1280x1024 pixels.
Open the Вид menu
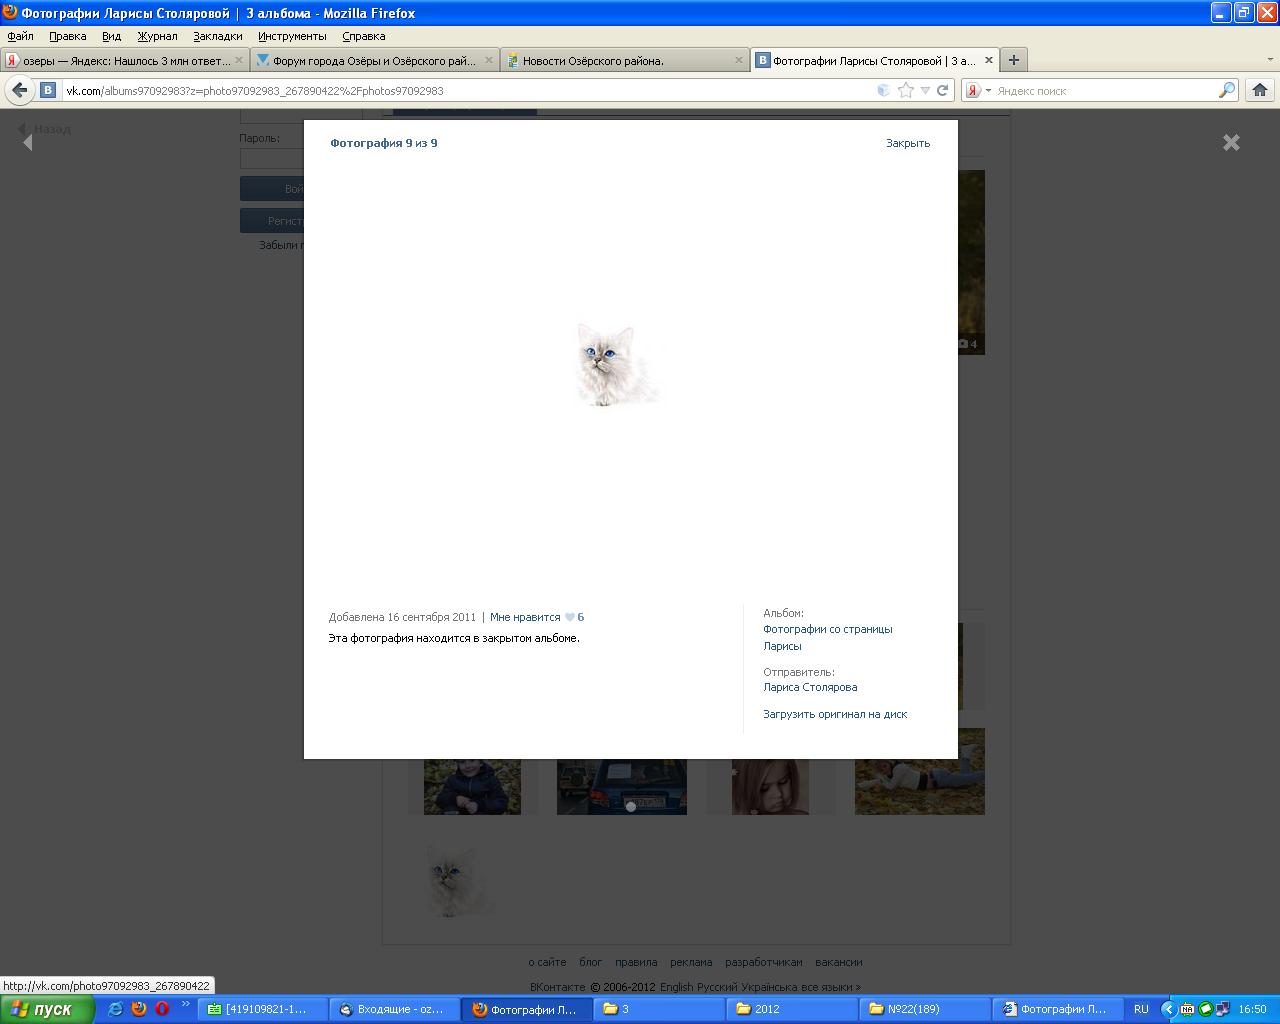coord(111,36)
